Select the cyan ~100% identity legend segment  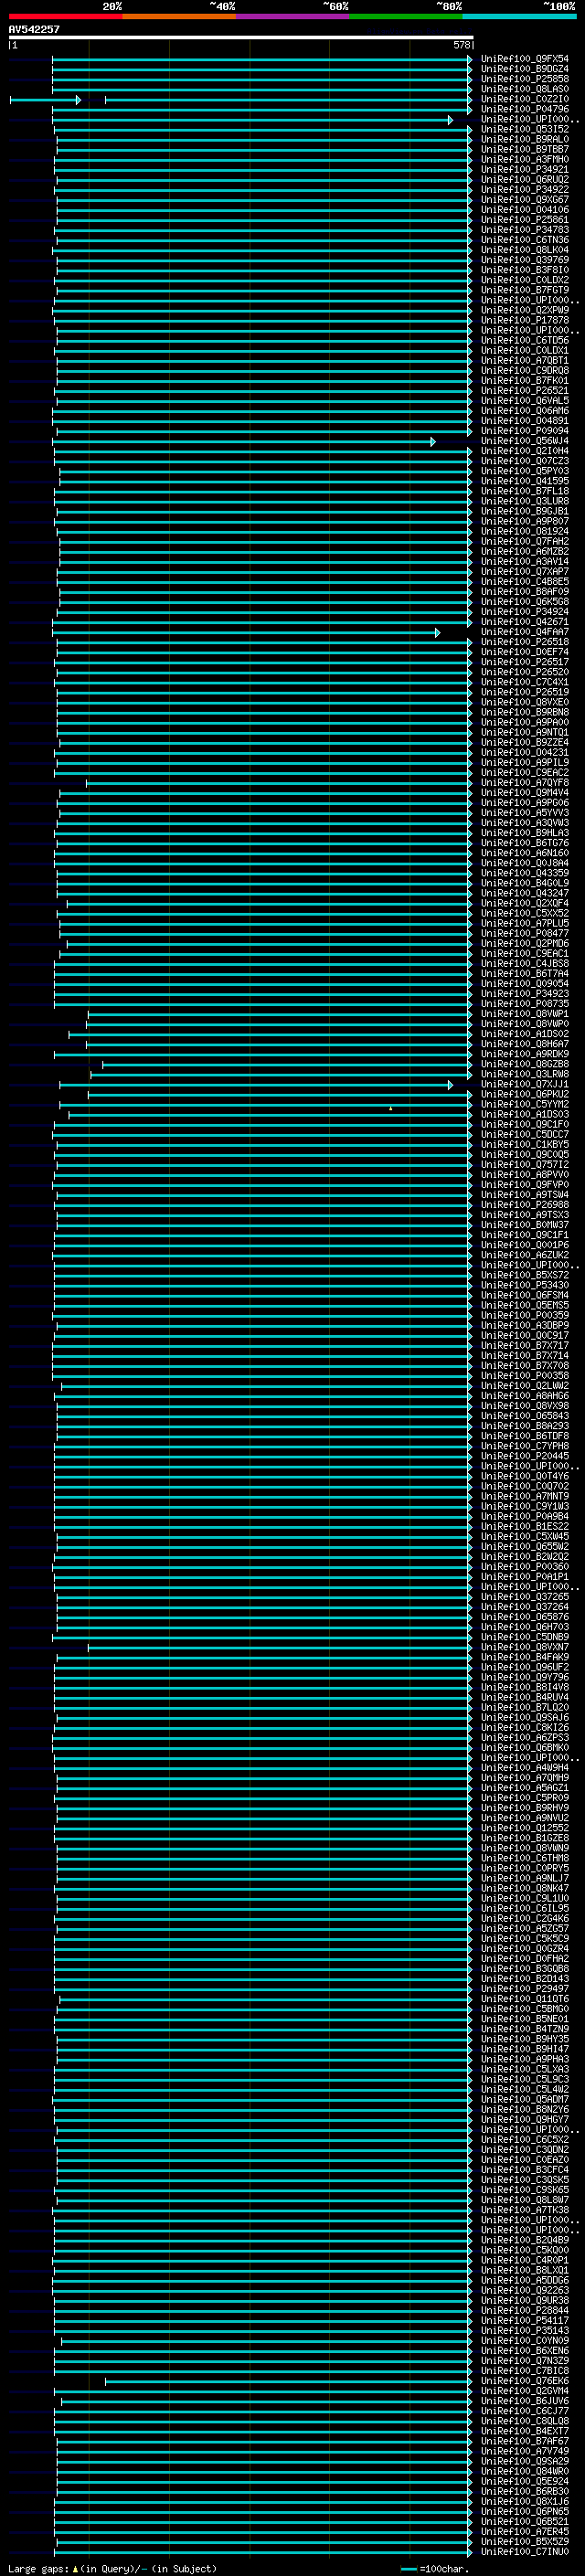(519, 16)
